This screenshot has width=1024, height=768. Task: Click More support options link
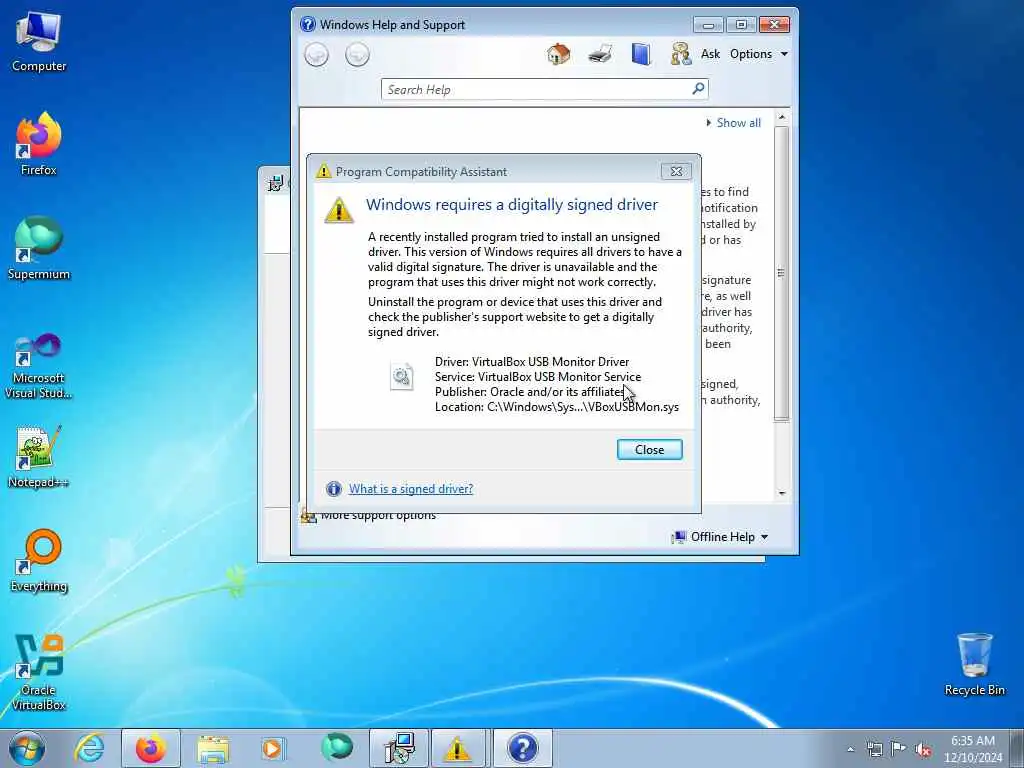[378, 516]
